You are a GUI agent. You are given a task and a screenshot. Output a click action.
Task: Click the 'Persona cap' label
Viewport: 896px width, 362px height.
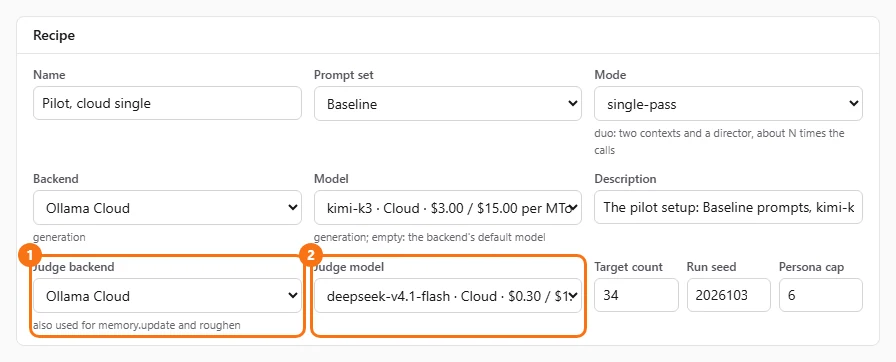(x=811, y=267)
